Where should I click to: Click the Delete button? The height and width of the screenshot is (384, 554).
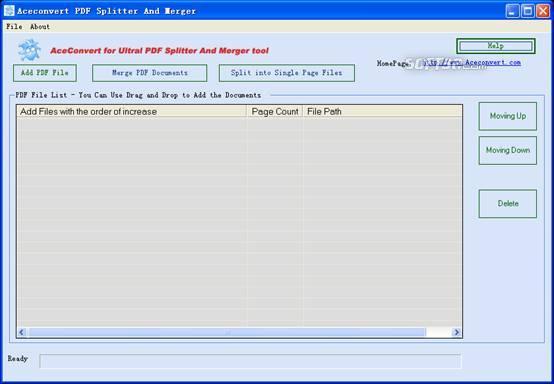508,204
